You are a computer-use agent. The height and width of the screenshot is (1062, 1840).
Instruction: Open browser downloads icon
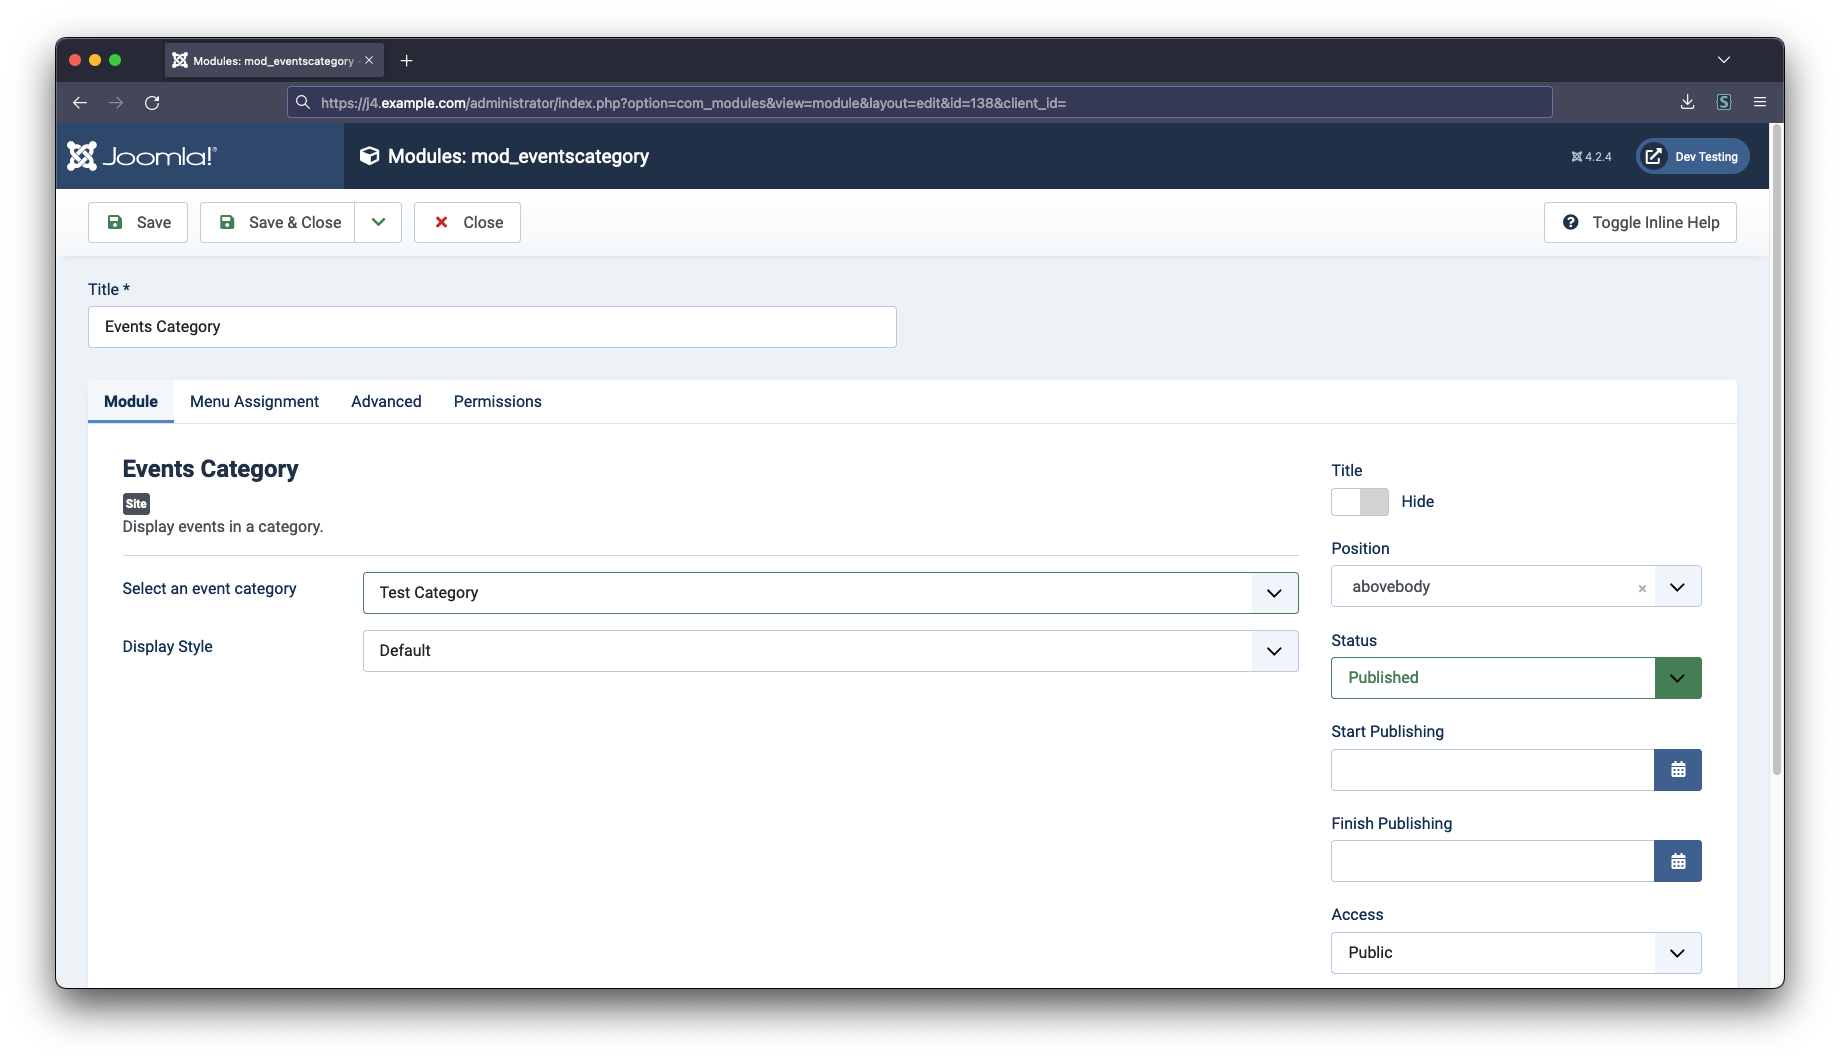tap(1687, 102)
